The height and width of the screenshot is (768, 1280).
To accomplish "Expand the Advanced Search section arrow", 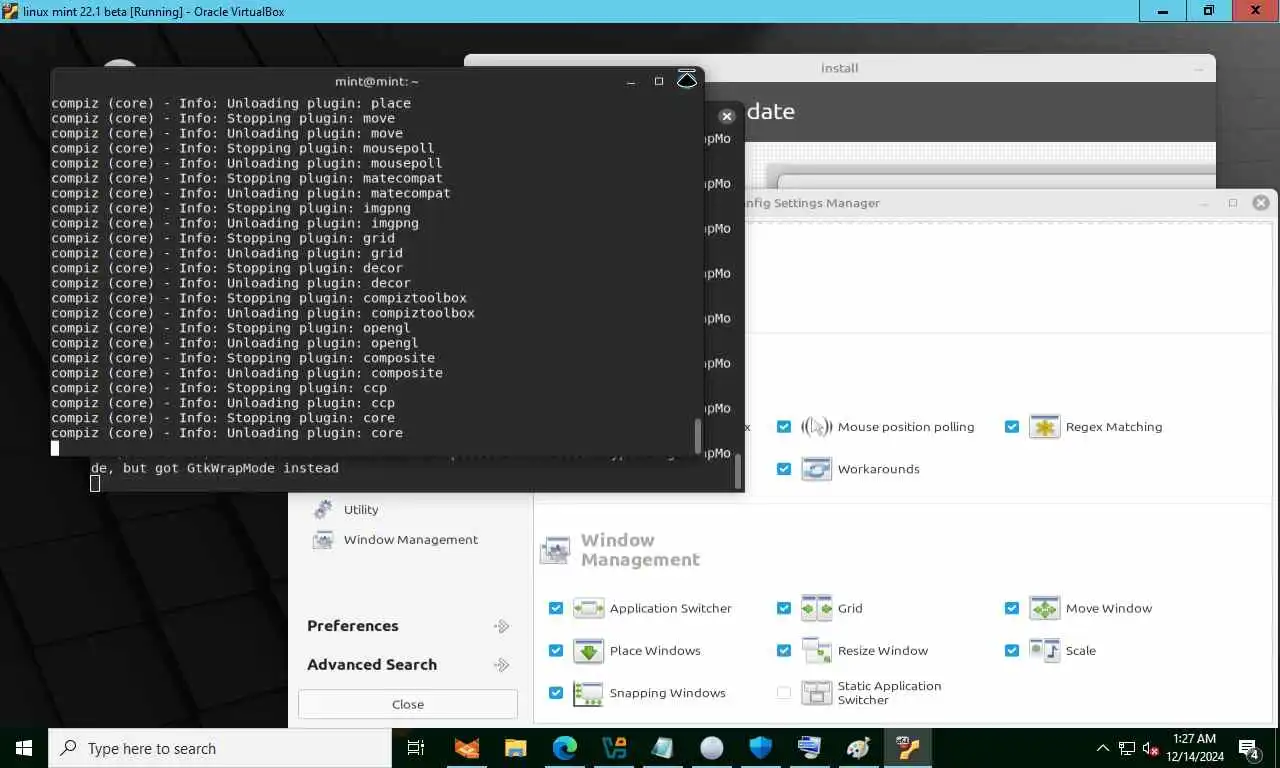I will (502, 665).
